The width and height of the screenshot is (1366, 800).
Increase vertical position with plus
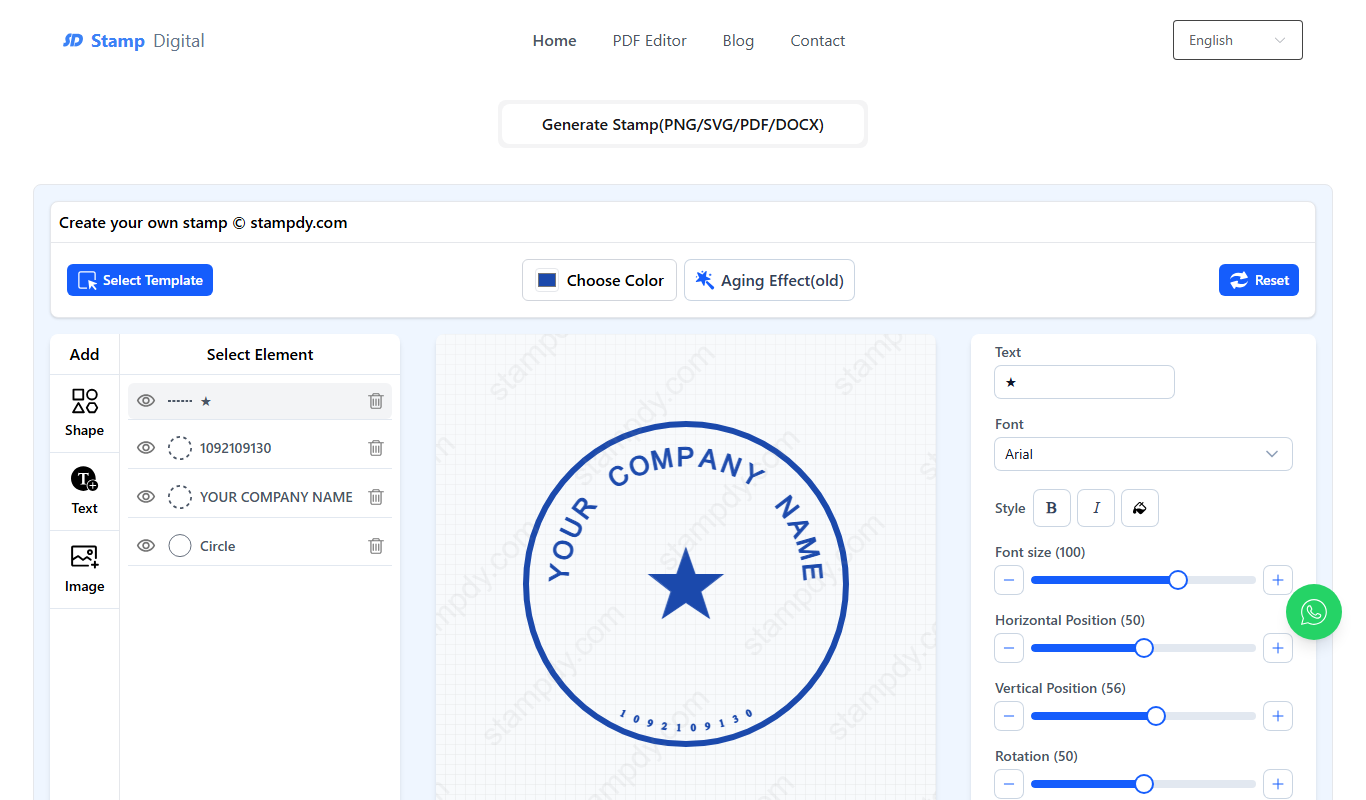pyautogui.click(x=1278, y=716)
